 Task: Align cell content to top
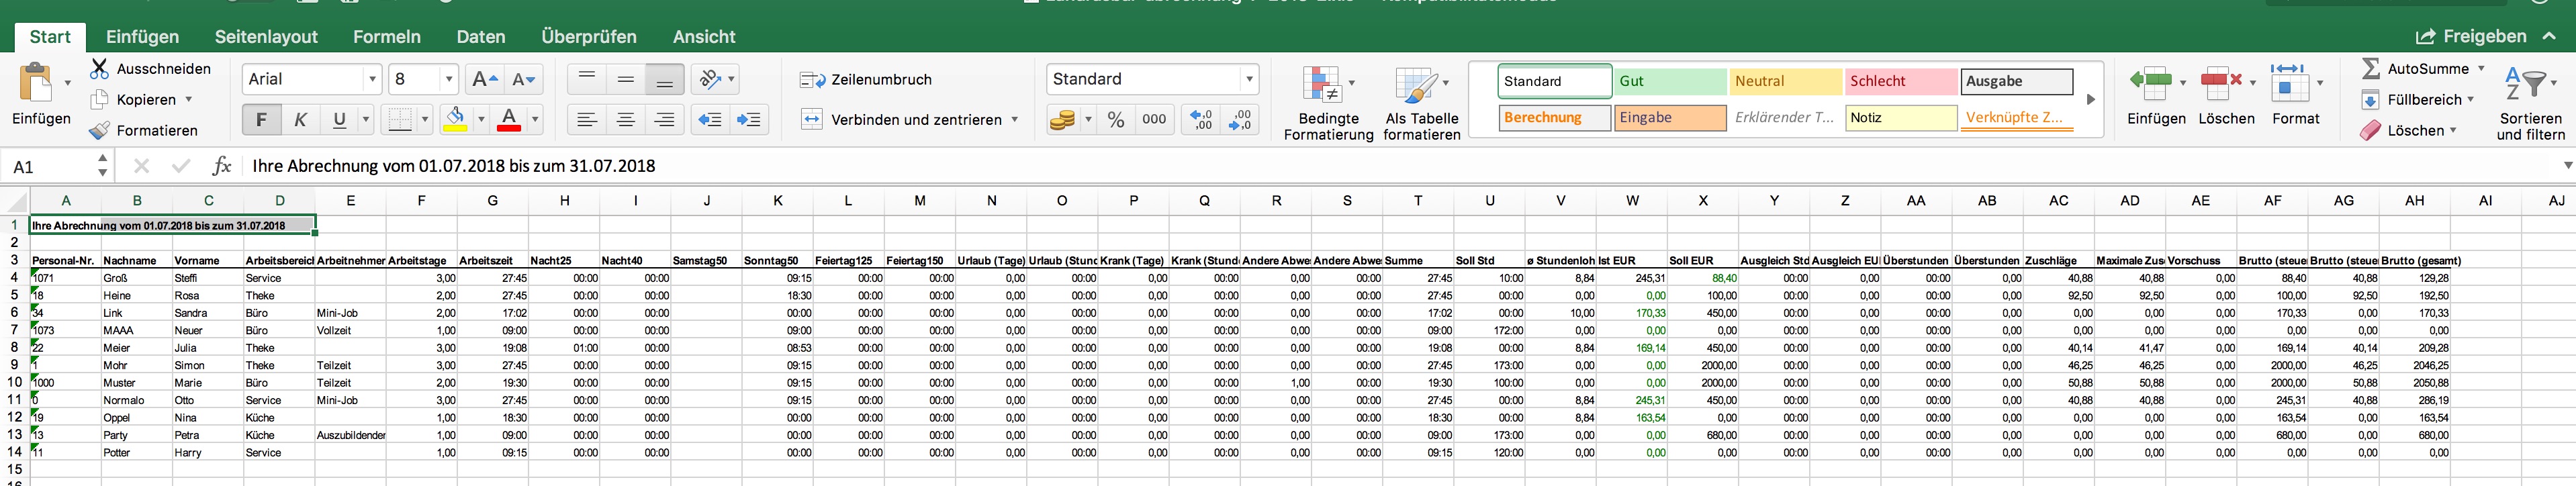point(587,80)
